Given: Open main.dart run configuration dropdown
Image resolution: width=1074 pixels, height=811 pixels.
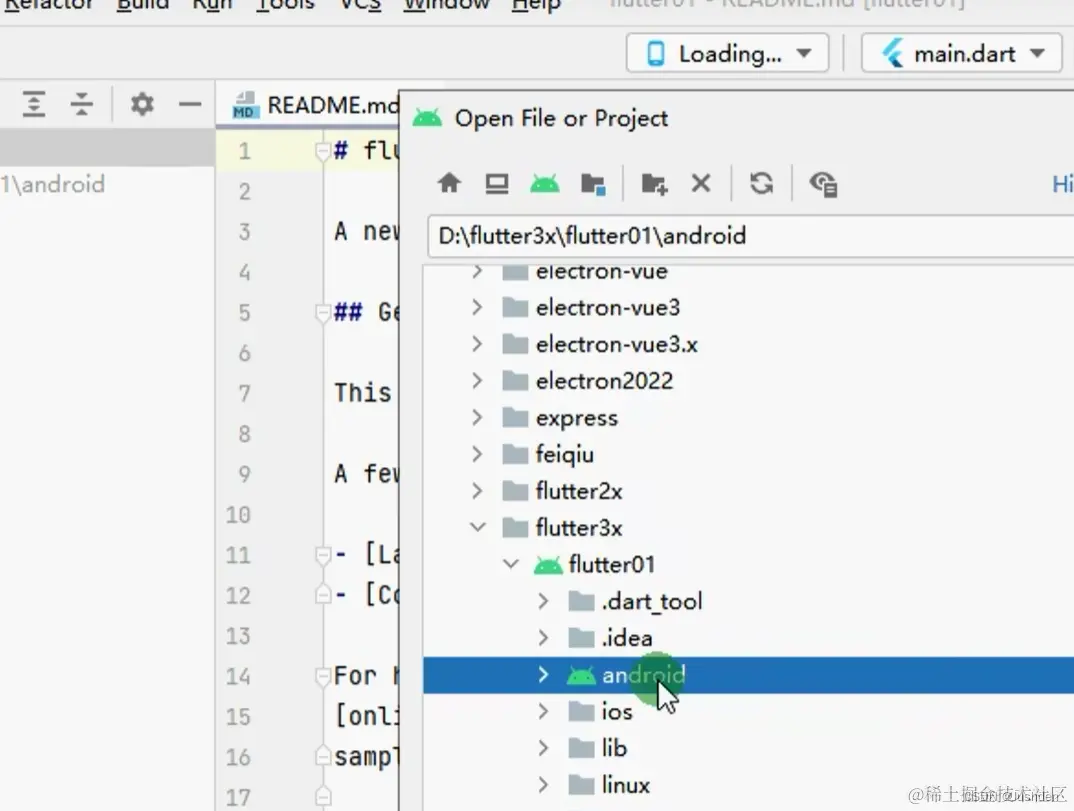Looking at the screenshot, I should pyautogui.click(x=962, y=53).
